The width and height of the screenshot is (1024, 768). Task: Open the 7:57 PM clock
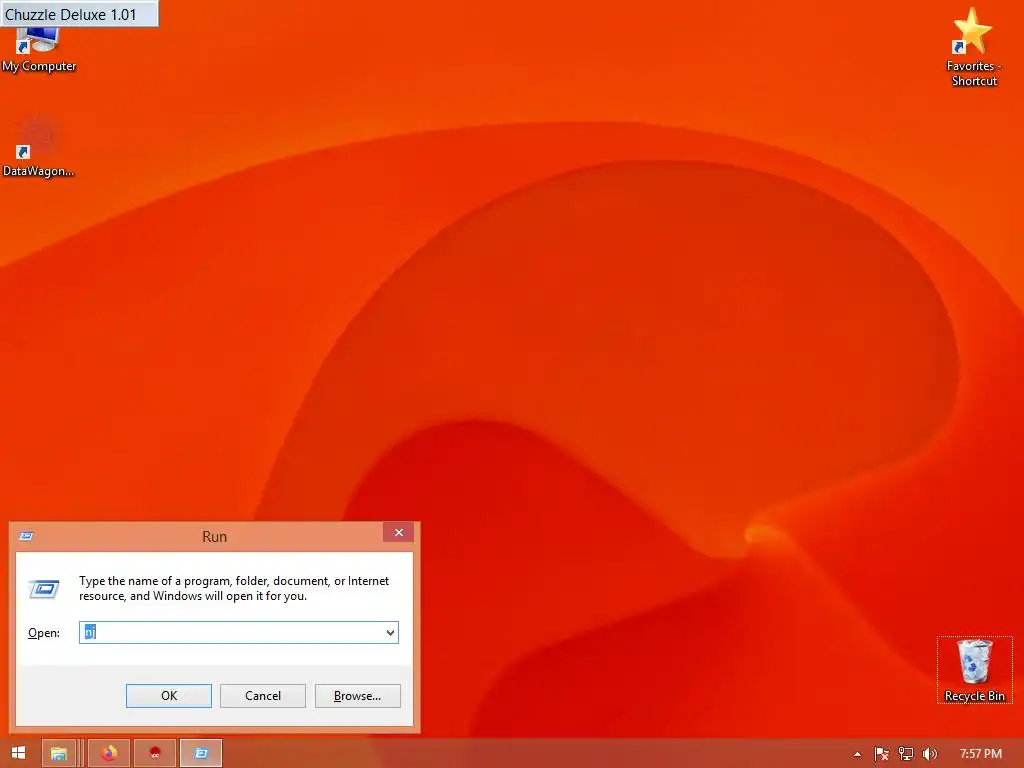[x=980, y=754]
